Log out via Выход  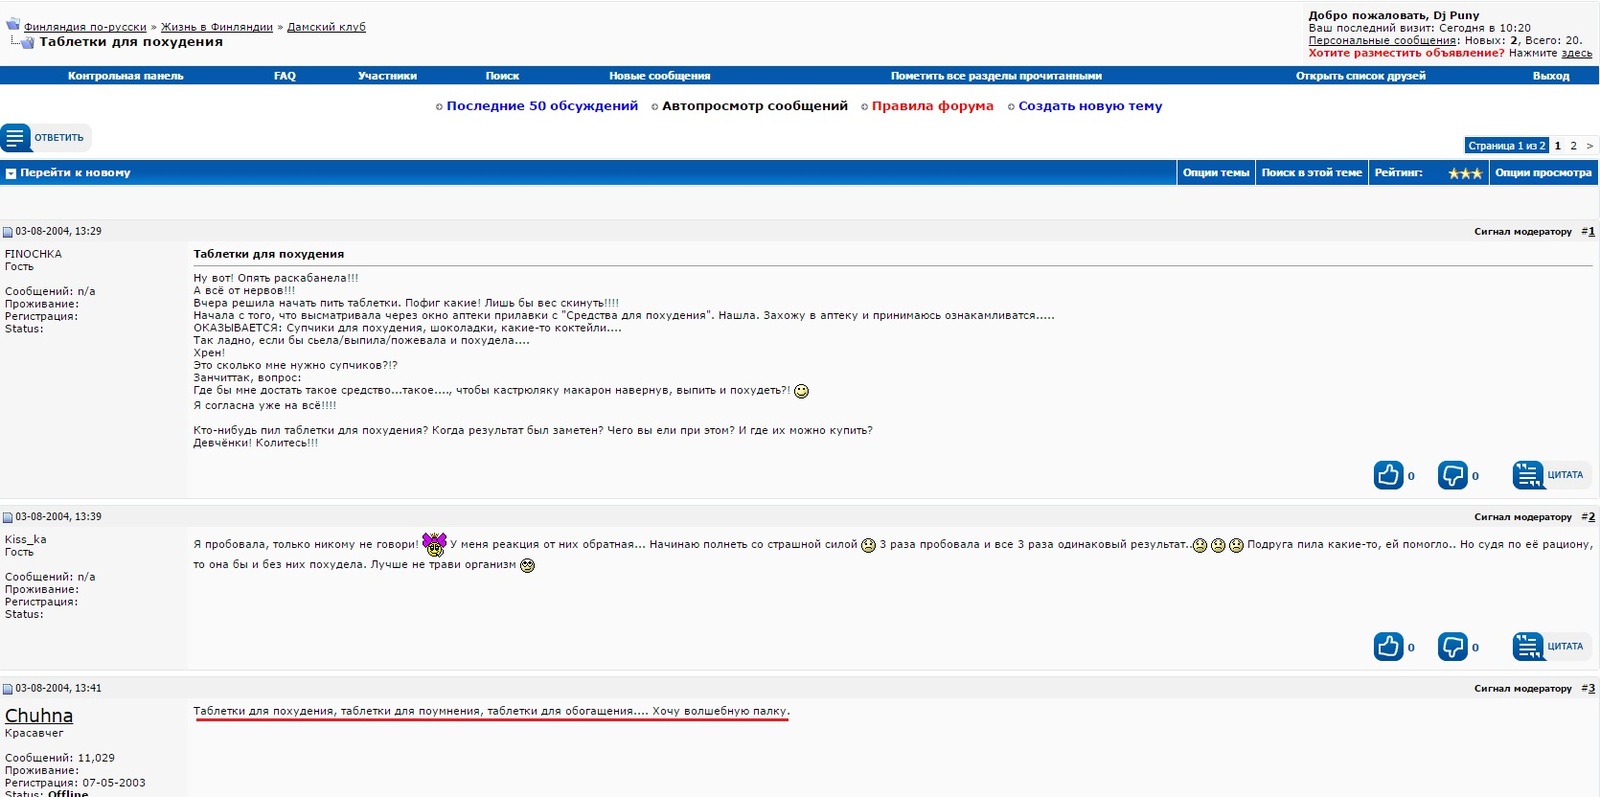1551,76
